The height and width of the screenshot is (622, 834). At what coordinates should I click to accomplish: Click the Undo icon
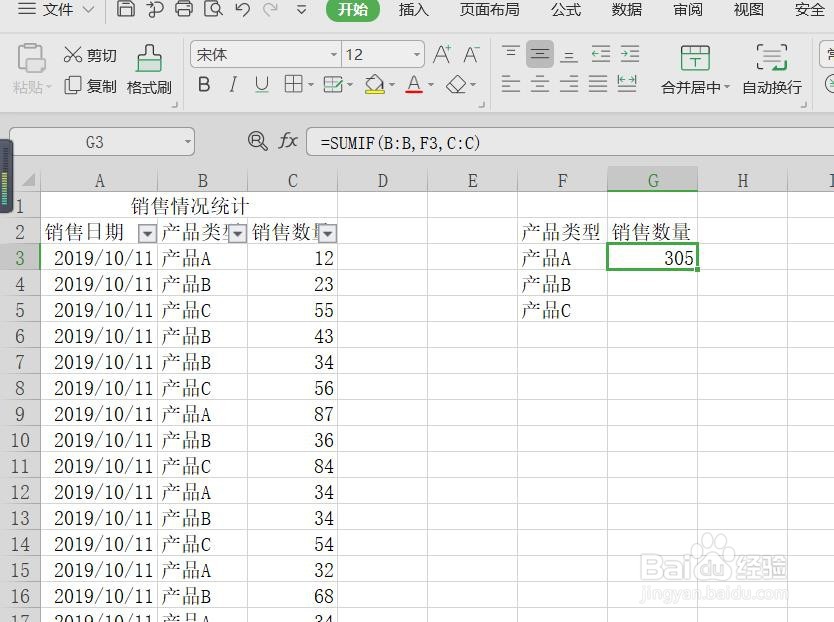click(240, 9)
